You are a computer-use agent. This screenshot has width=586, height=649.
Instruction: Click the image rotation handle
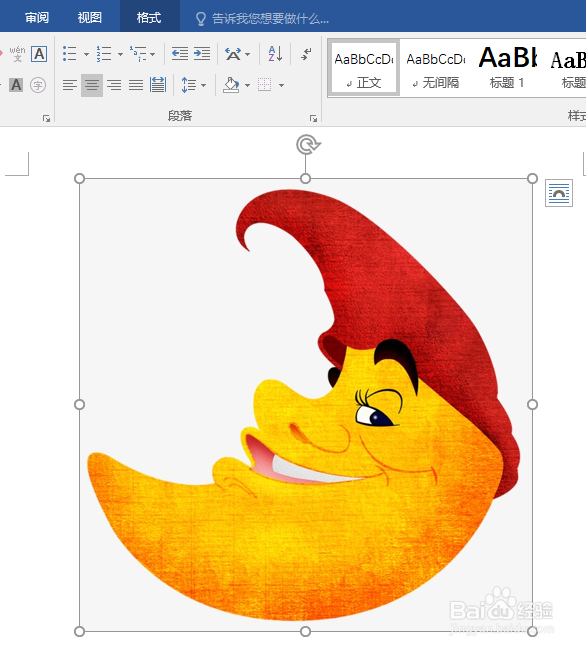click(x=307, y=144)
